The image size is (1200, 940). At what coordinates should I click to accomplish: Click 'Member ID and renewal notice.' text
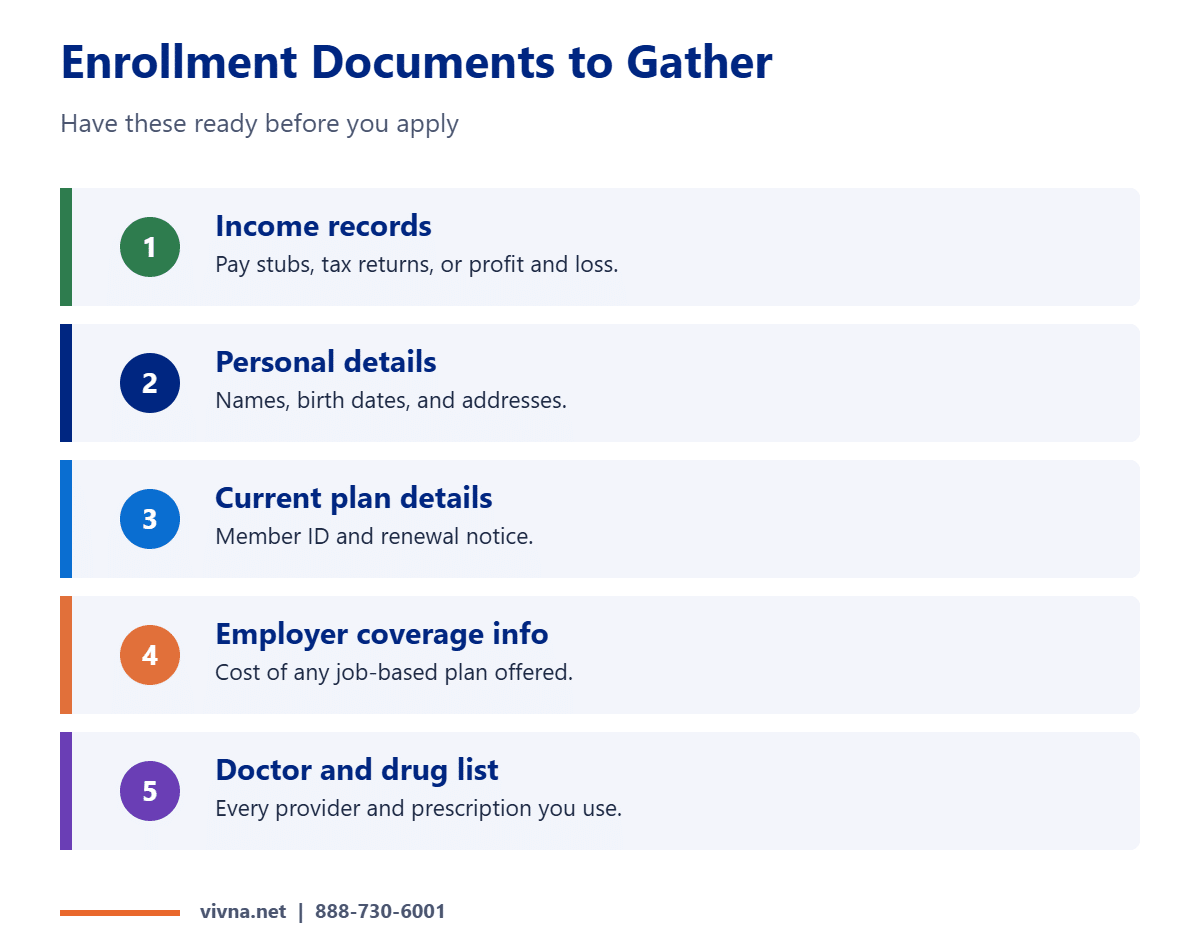[x=374, y=537]
